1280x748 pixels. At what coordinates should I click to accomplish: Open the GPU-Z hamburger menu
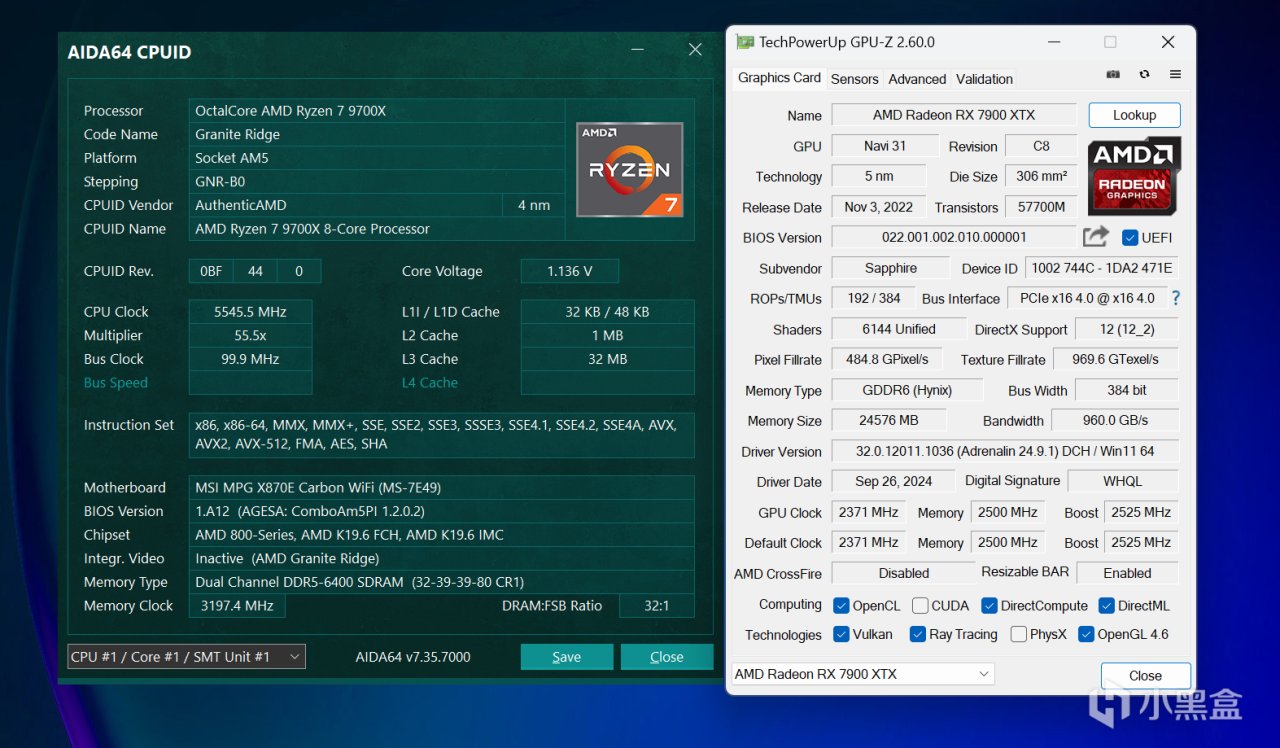[x=1175, y=75]
